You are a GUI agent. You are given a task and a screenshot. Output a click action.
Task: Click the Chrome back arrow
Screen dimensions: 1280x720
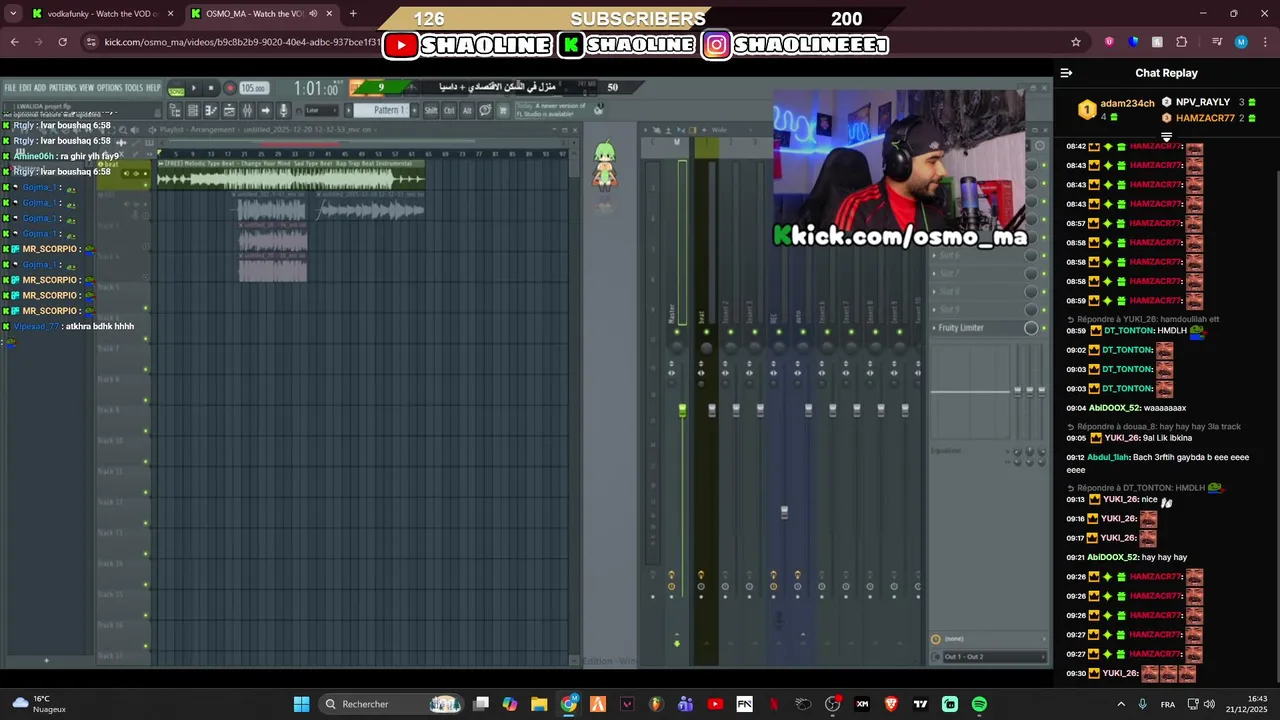click(x=14, y=42)
